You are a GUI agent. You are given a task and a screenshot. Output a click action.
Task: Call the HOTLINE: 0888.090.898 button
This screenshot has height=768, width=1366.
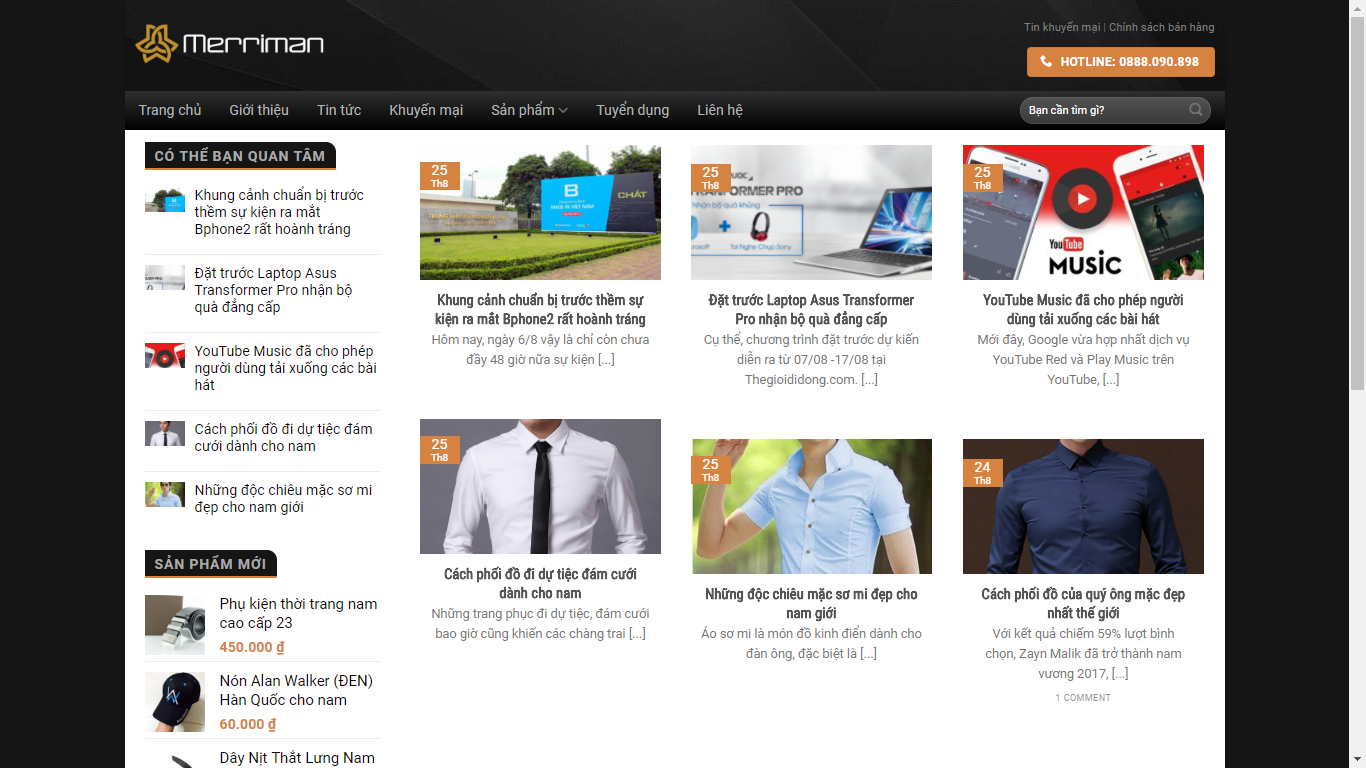(x=1120, y=62)
